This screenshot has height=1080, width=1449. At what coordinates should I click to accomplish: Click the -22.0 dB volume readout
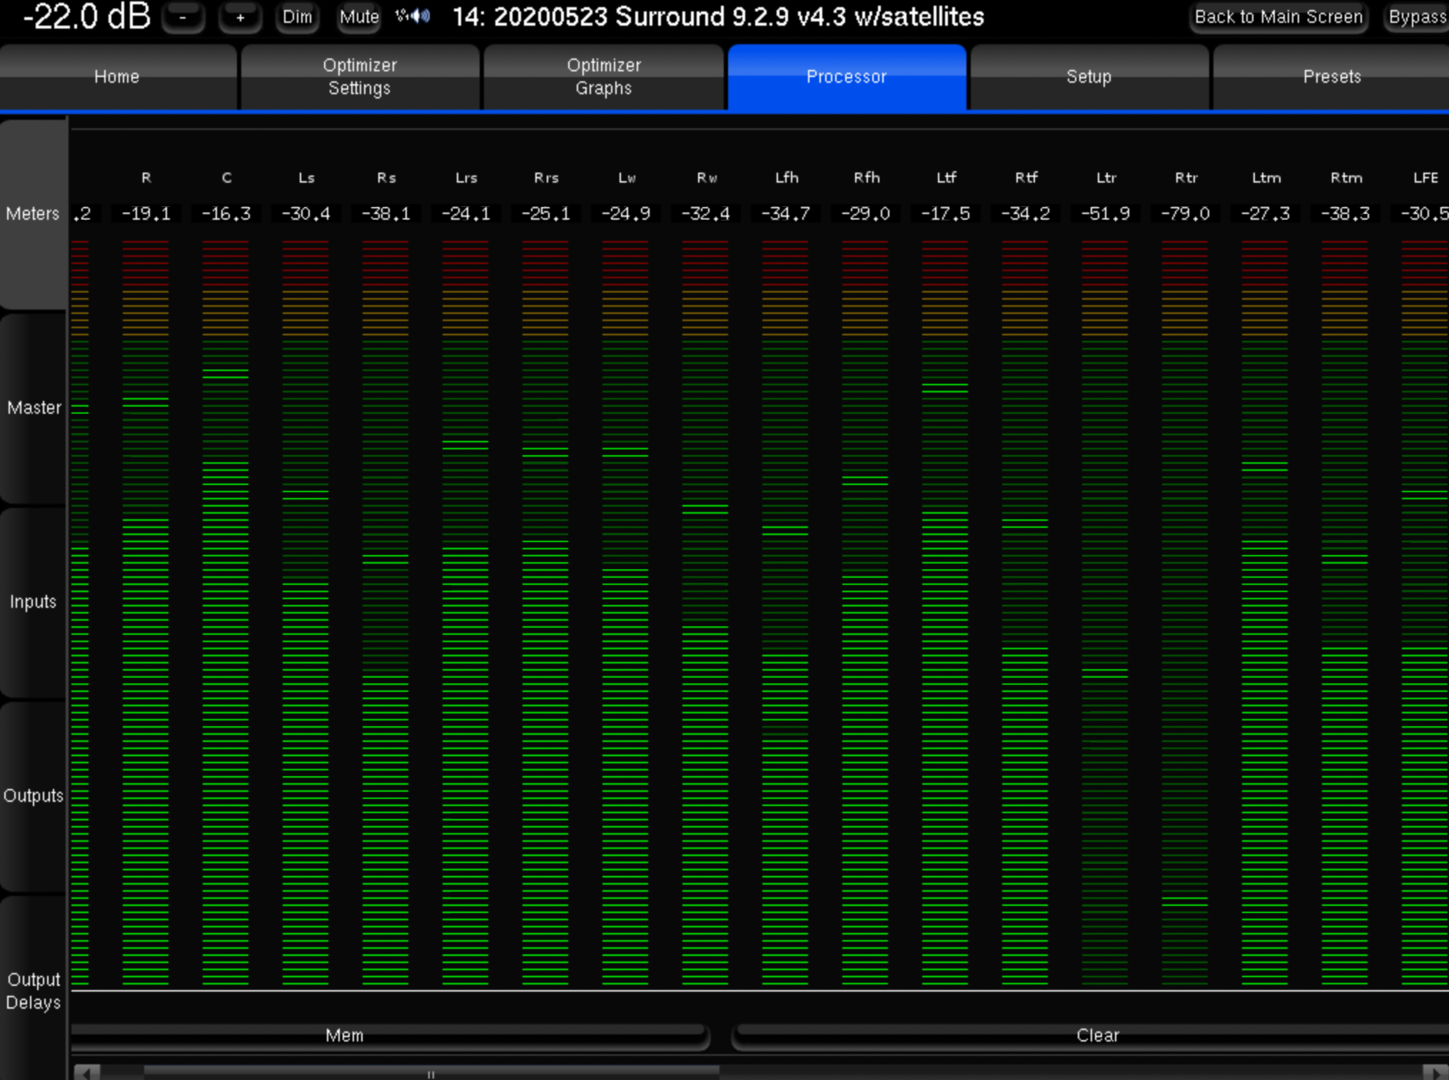[87, 16]
